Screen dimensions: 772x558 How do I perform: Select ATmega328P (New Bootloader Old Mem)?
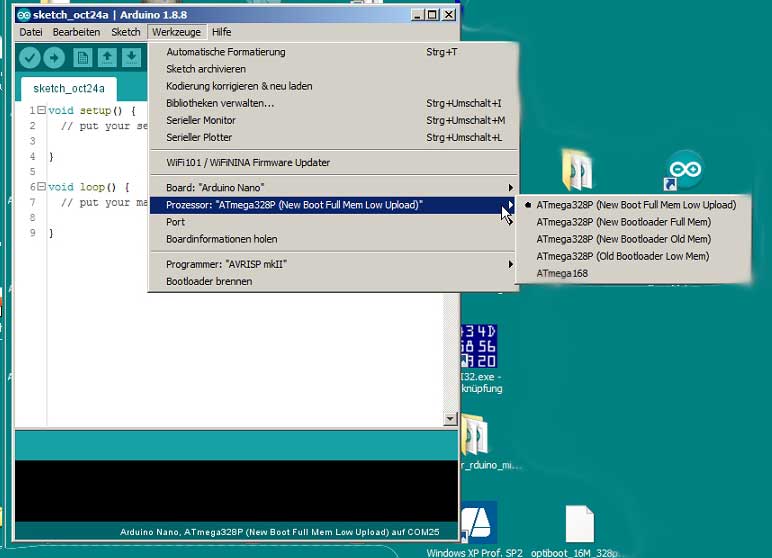633,239
